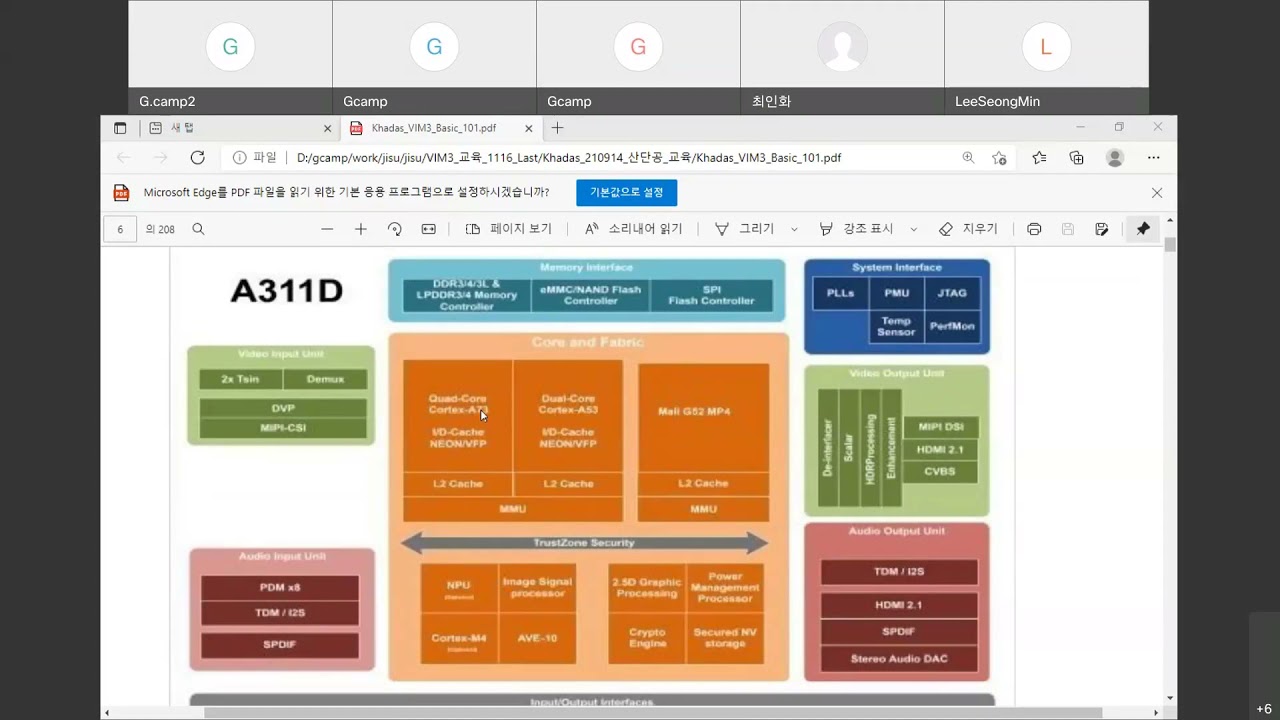Image resolution: width=1280 pixels, height=720 pixels.
Task: Click the Microsoft Edge PDF notification icon
Action: (121, 193)
